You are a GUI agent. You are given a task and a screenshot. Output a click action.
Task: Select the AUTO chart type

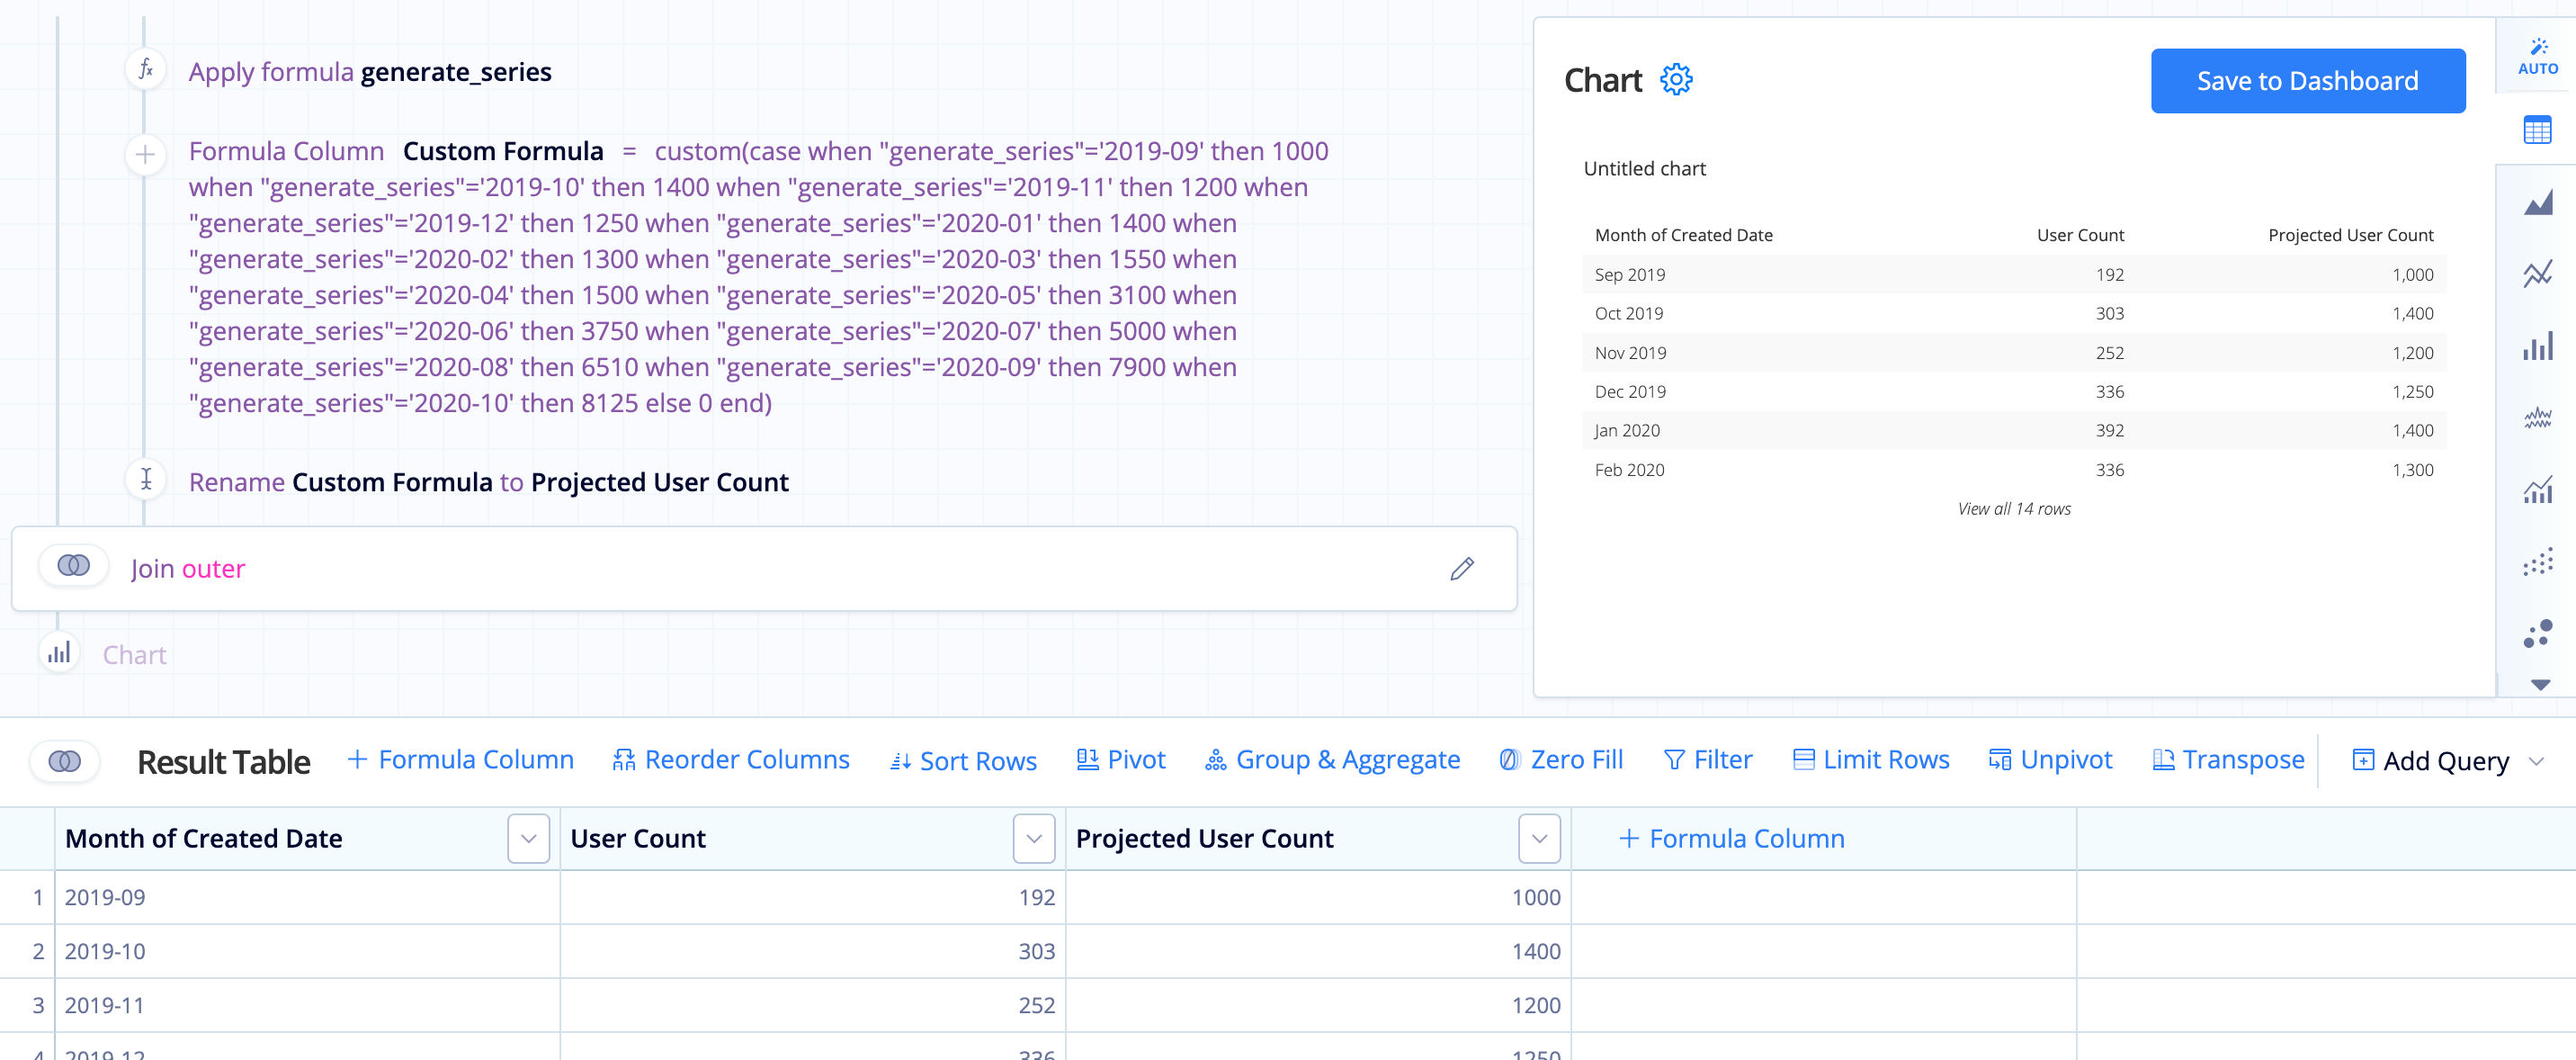[x=2537, y=57]
